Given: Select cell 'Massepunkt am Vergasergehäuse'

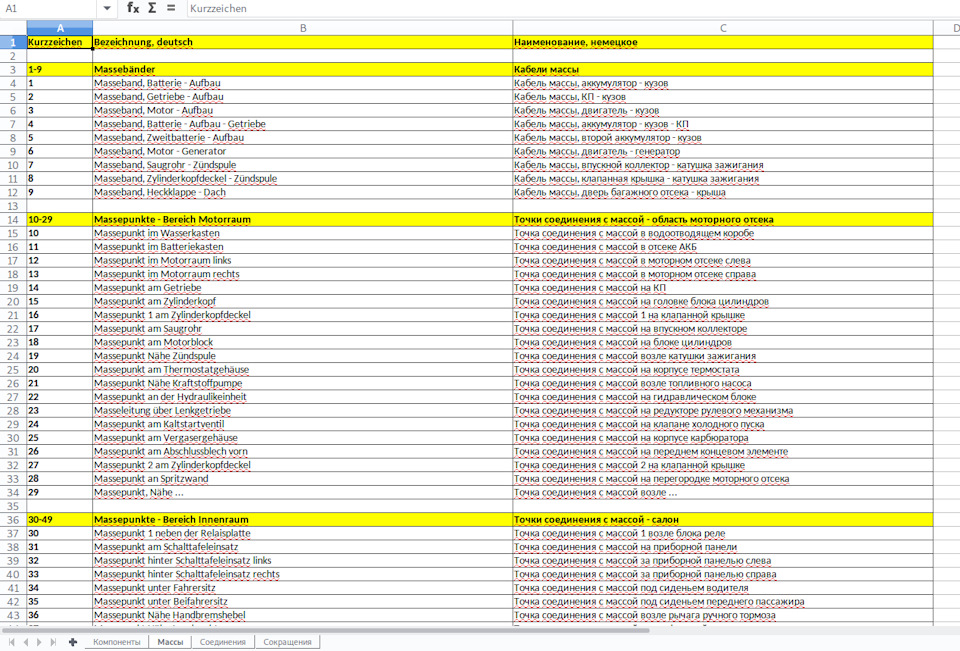Looking at the screenshot, I should (303, 438).
